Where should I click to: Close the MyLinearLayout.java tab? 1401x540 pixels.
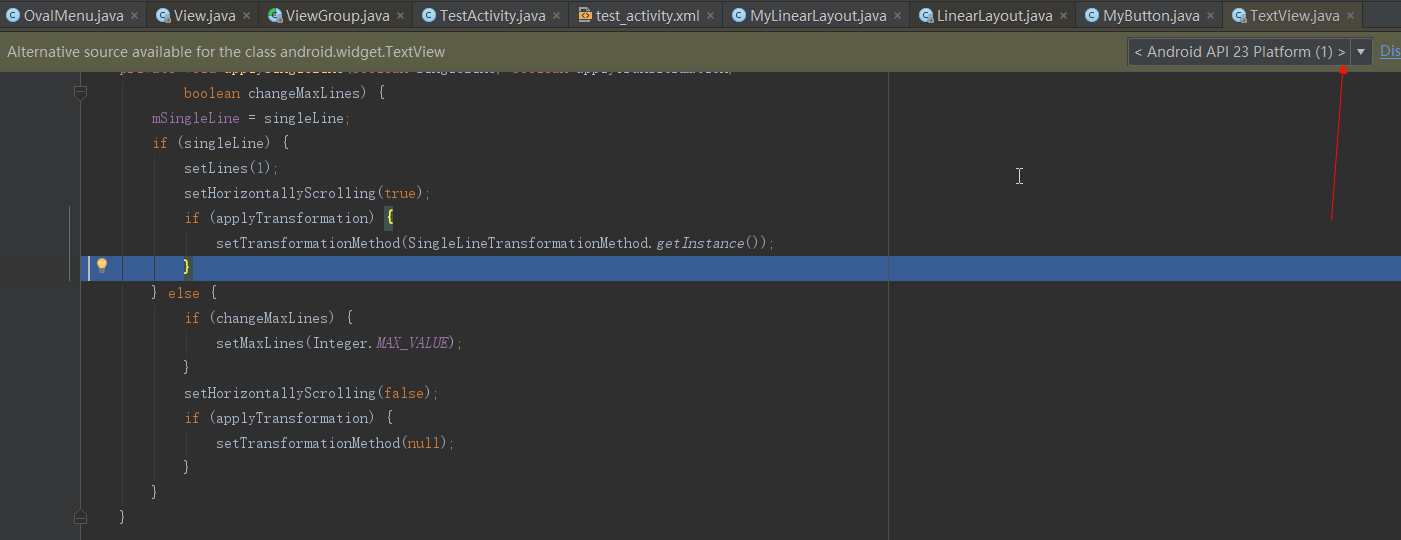(x=897, y=16)
